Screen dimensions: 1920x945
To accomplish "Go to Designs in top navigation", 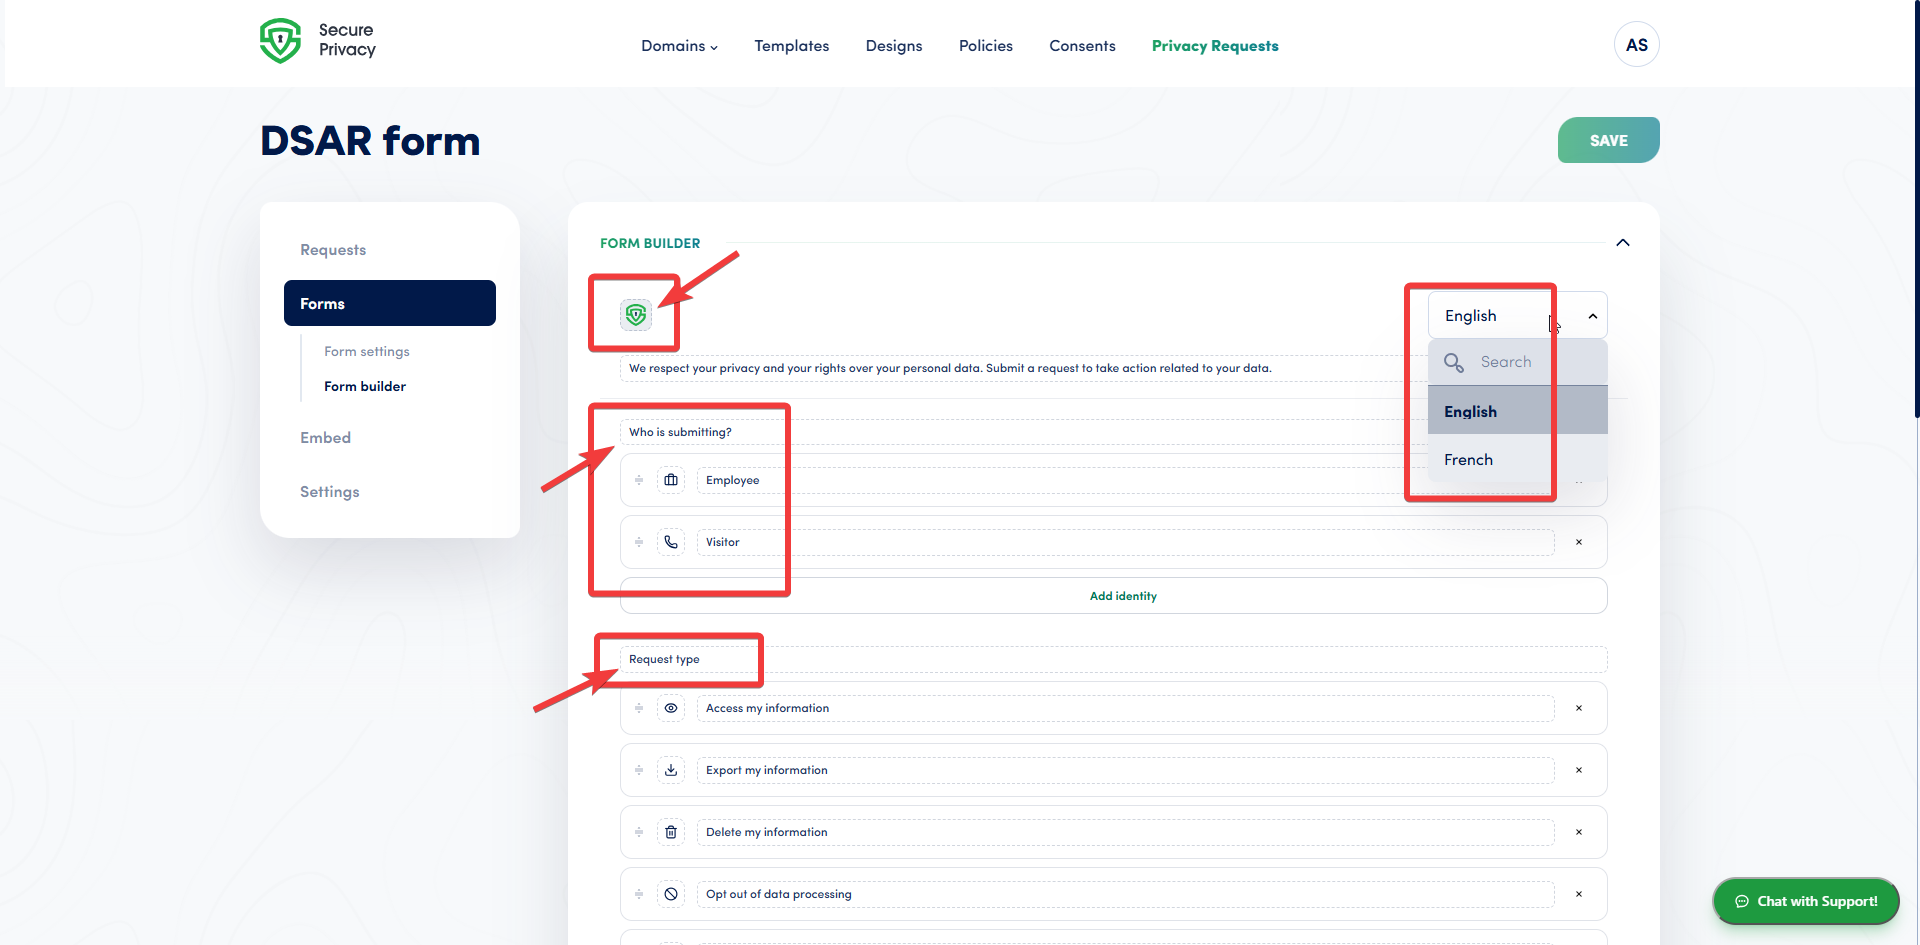I will [x=894, y=46].
